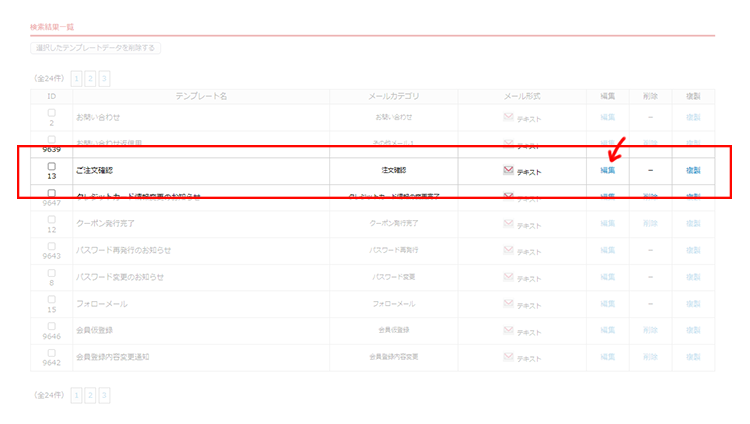Viewport: 750px width, 424px height.
Task: Check the box for パスワード再発行のお知らせ (ID 9643)
Action: pyautogui.click(x=51, y=246)
